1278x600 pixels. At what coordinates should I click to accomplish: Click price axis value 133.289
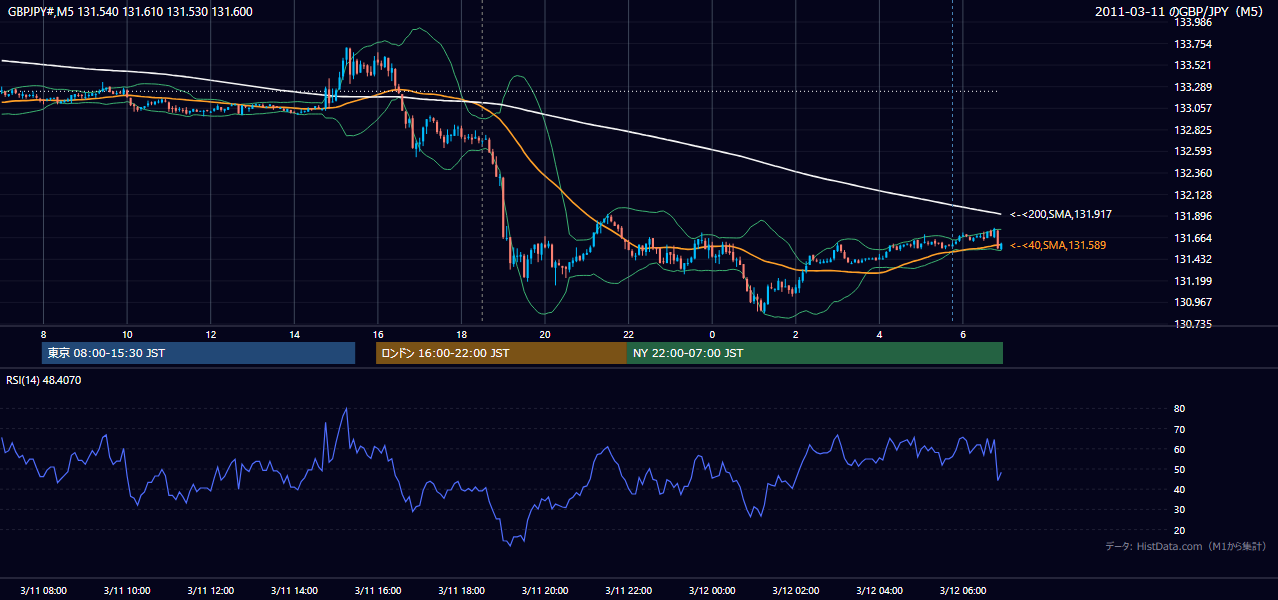click(x=1193, y=87)
